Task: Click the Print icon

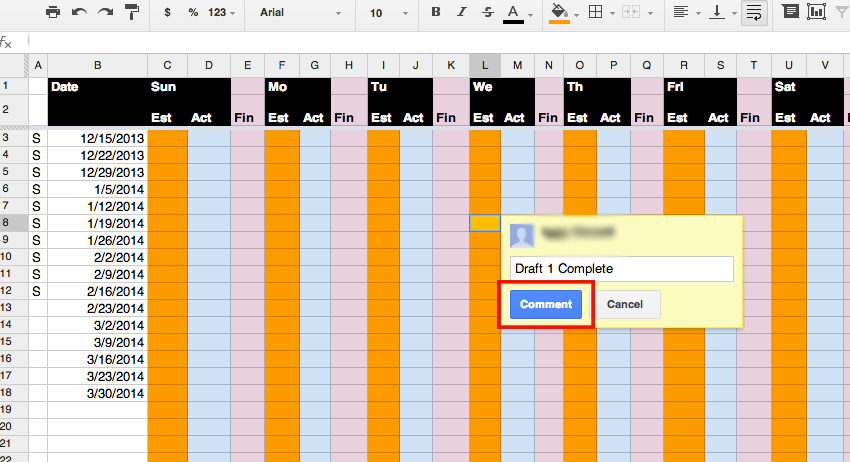Action: pyautogui.click(x=53, y=12)
